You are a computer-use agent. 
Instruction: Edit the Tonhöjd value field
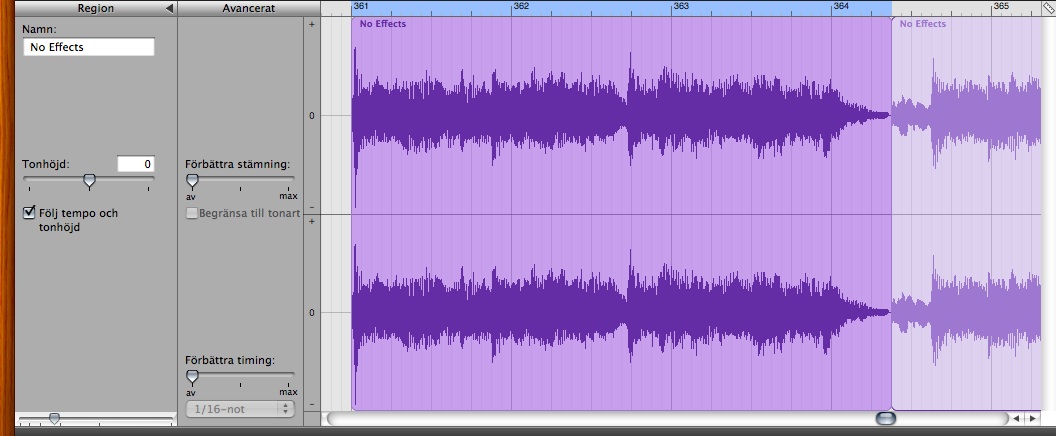pos(135,164)
